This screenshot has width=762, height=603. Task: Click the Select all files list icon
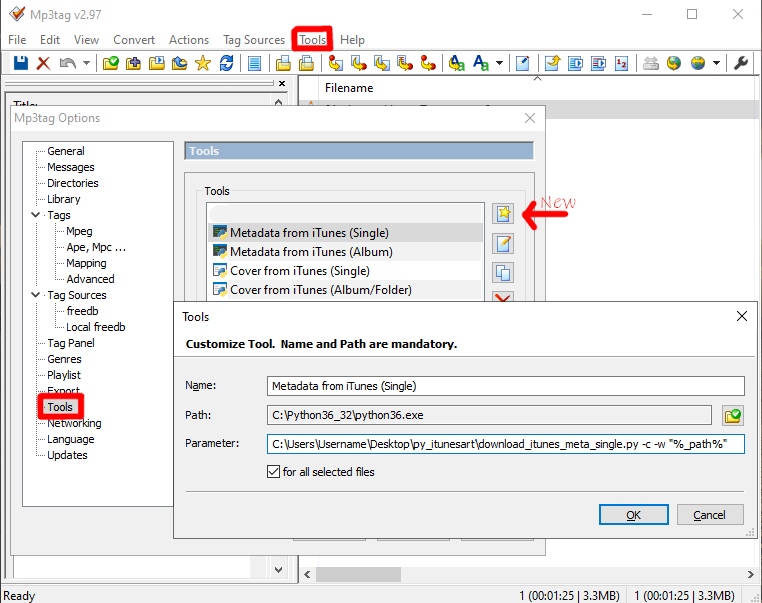254,63
